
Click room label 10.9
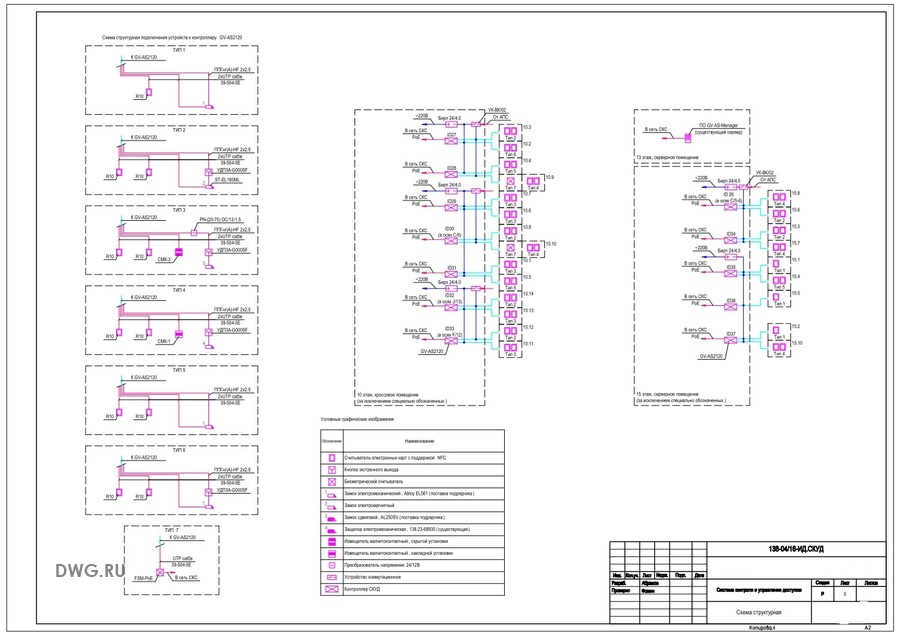click(550, 177)
